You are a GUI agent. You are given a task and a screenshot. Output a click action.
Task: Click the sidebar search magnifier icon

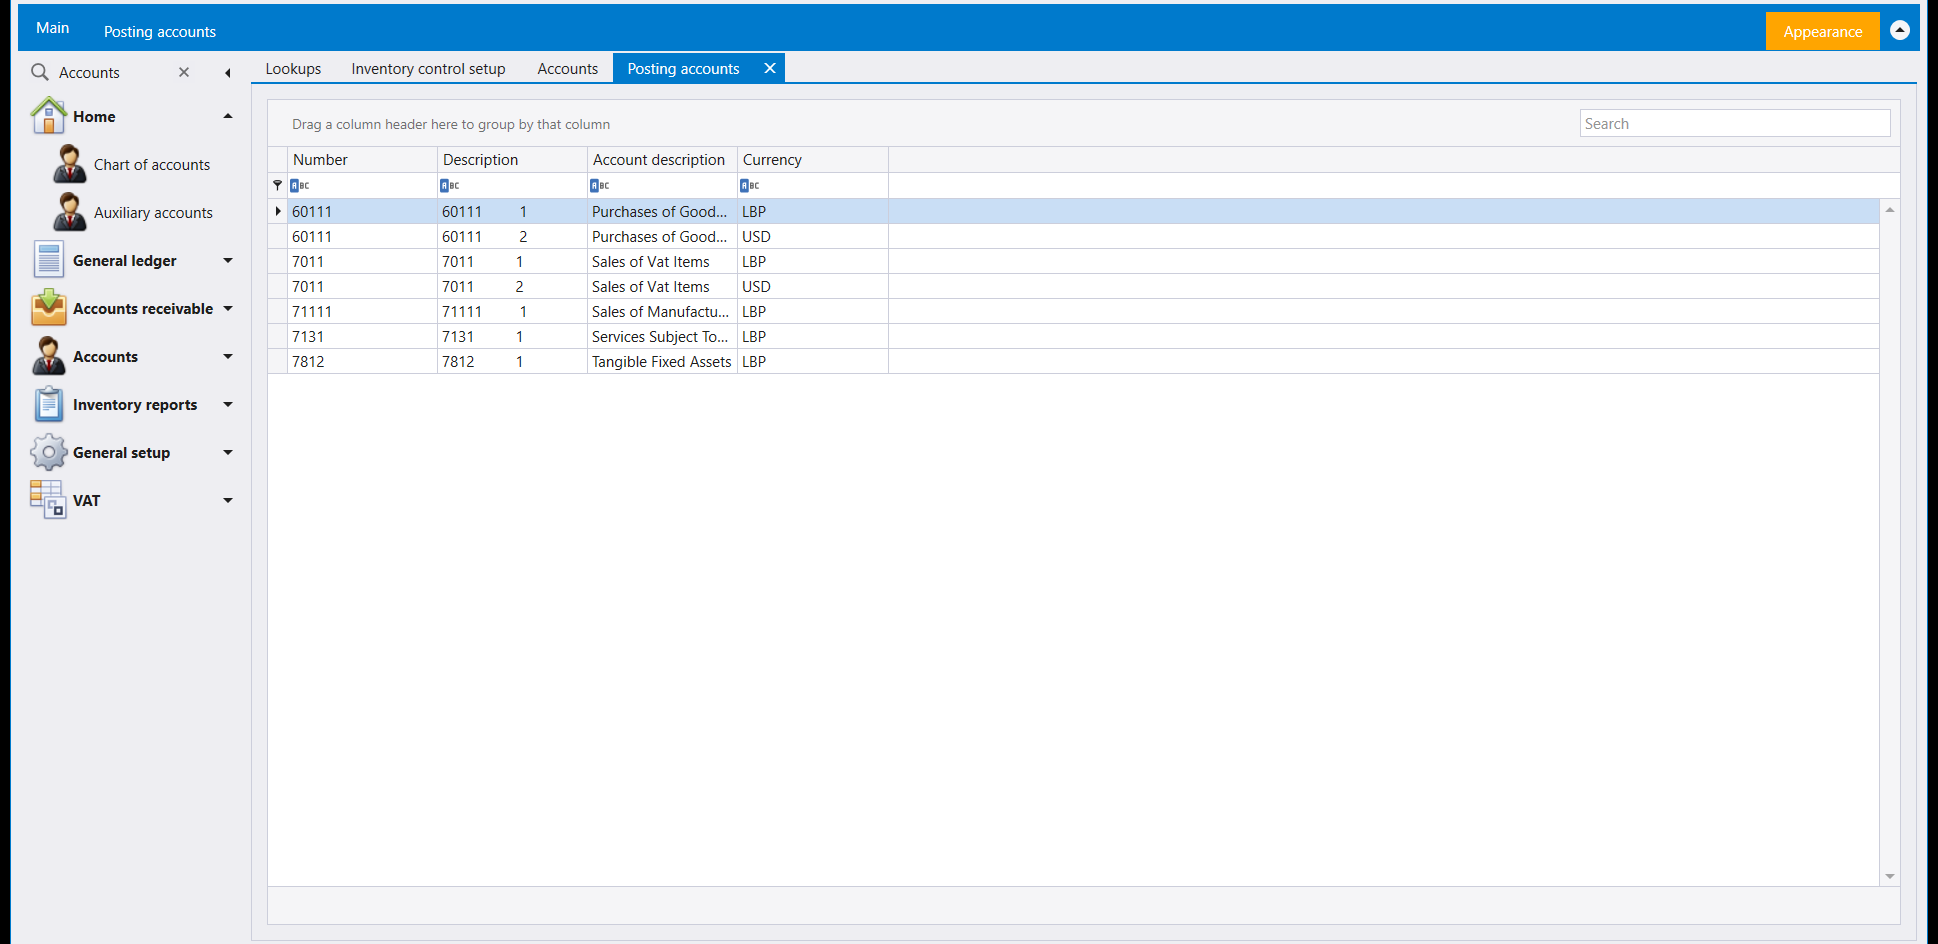pyautogui.click(x=40, y=72)
